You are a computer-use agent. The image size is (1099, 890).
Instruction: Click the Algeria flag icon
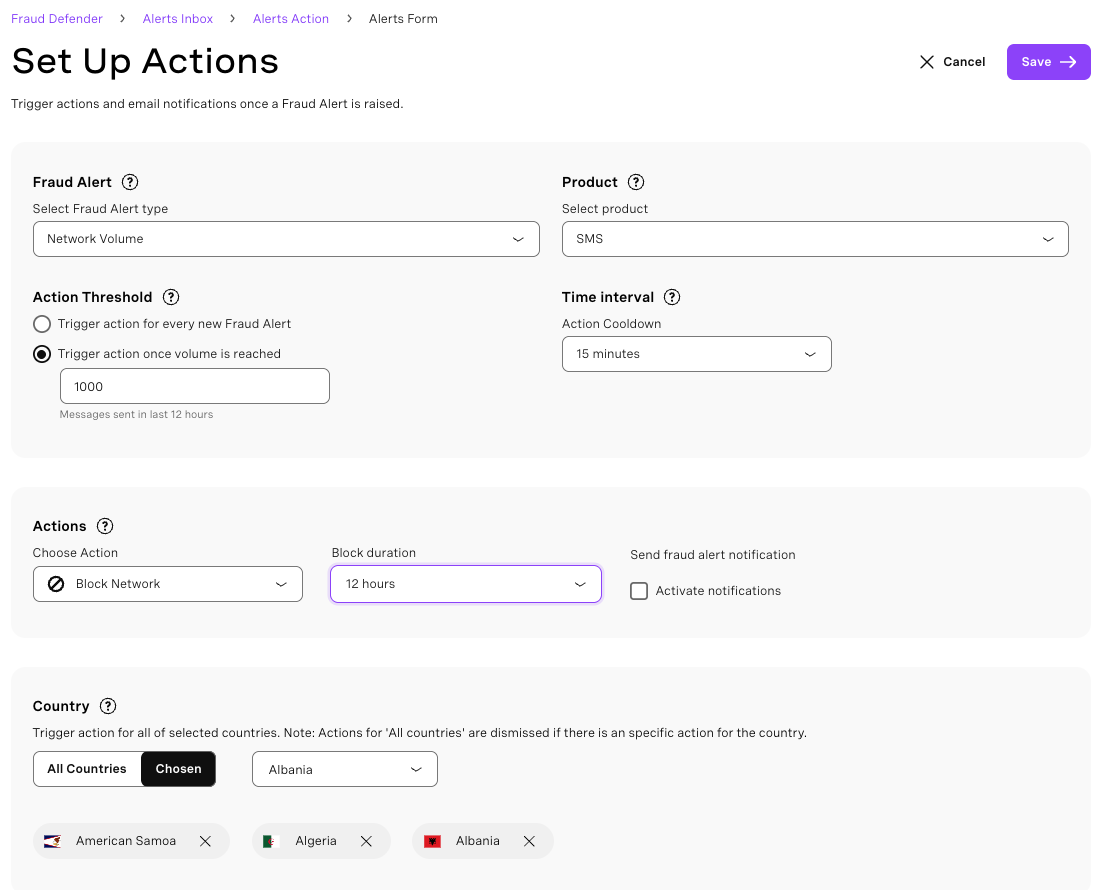click(271, 841)
